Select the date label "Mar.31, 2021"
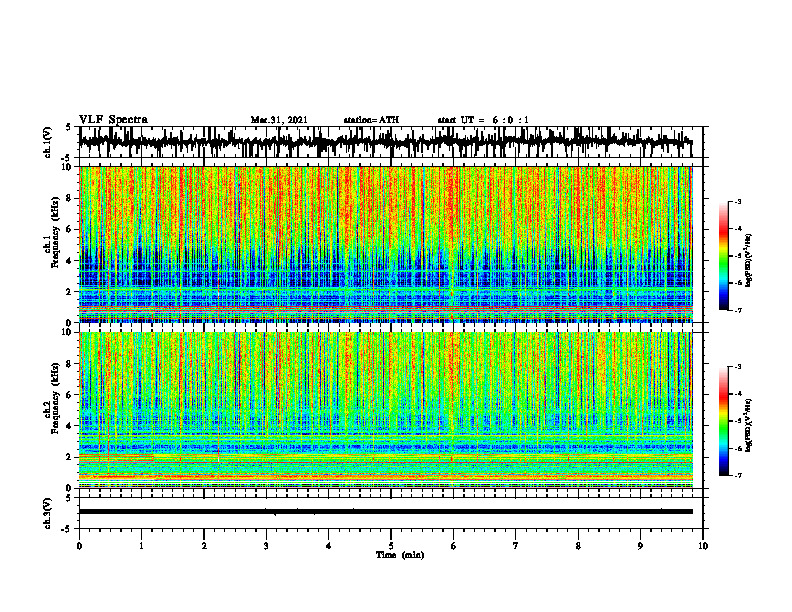 pyautogui.click(x=279, y=120)
